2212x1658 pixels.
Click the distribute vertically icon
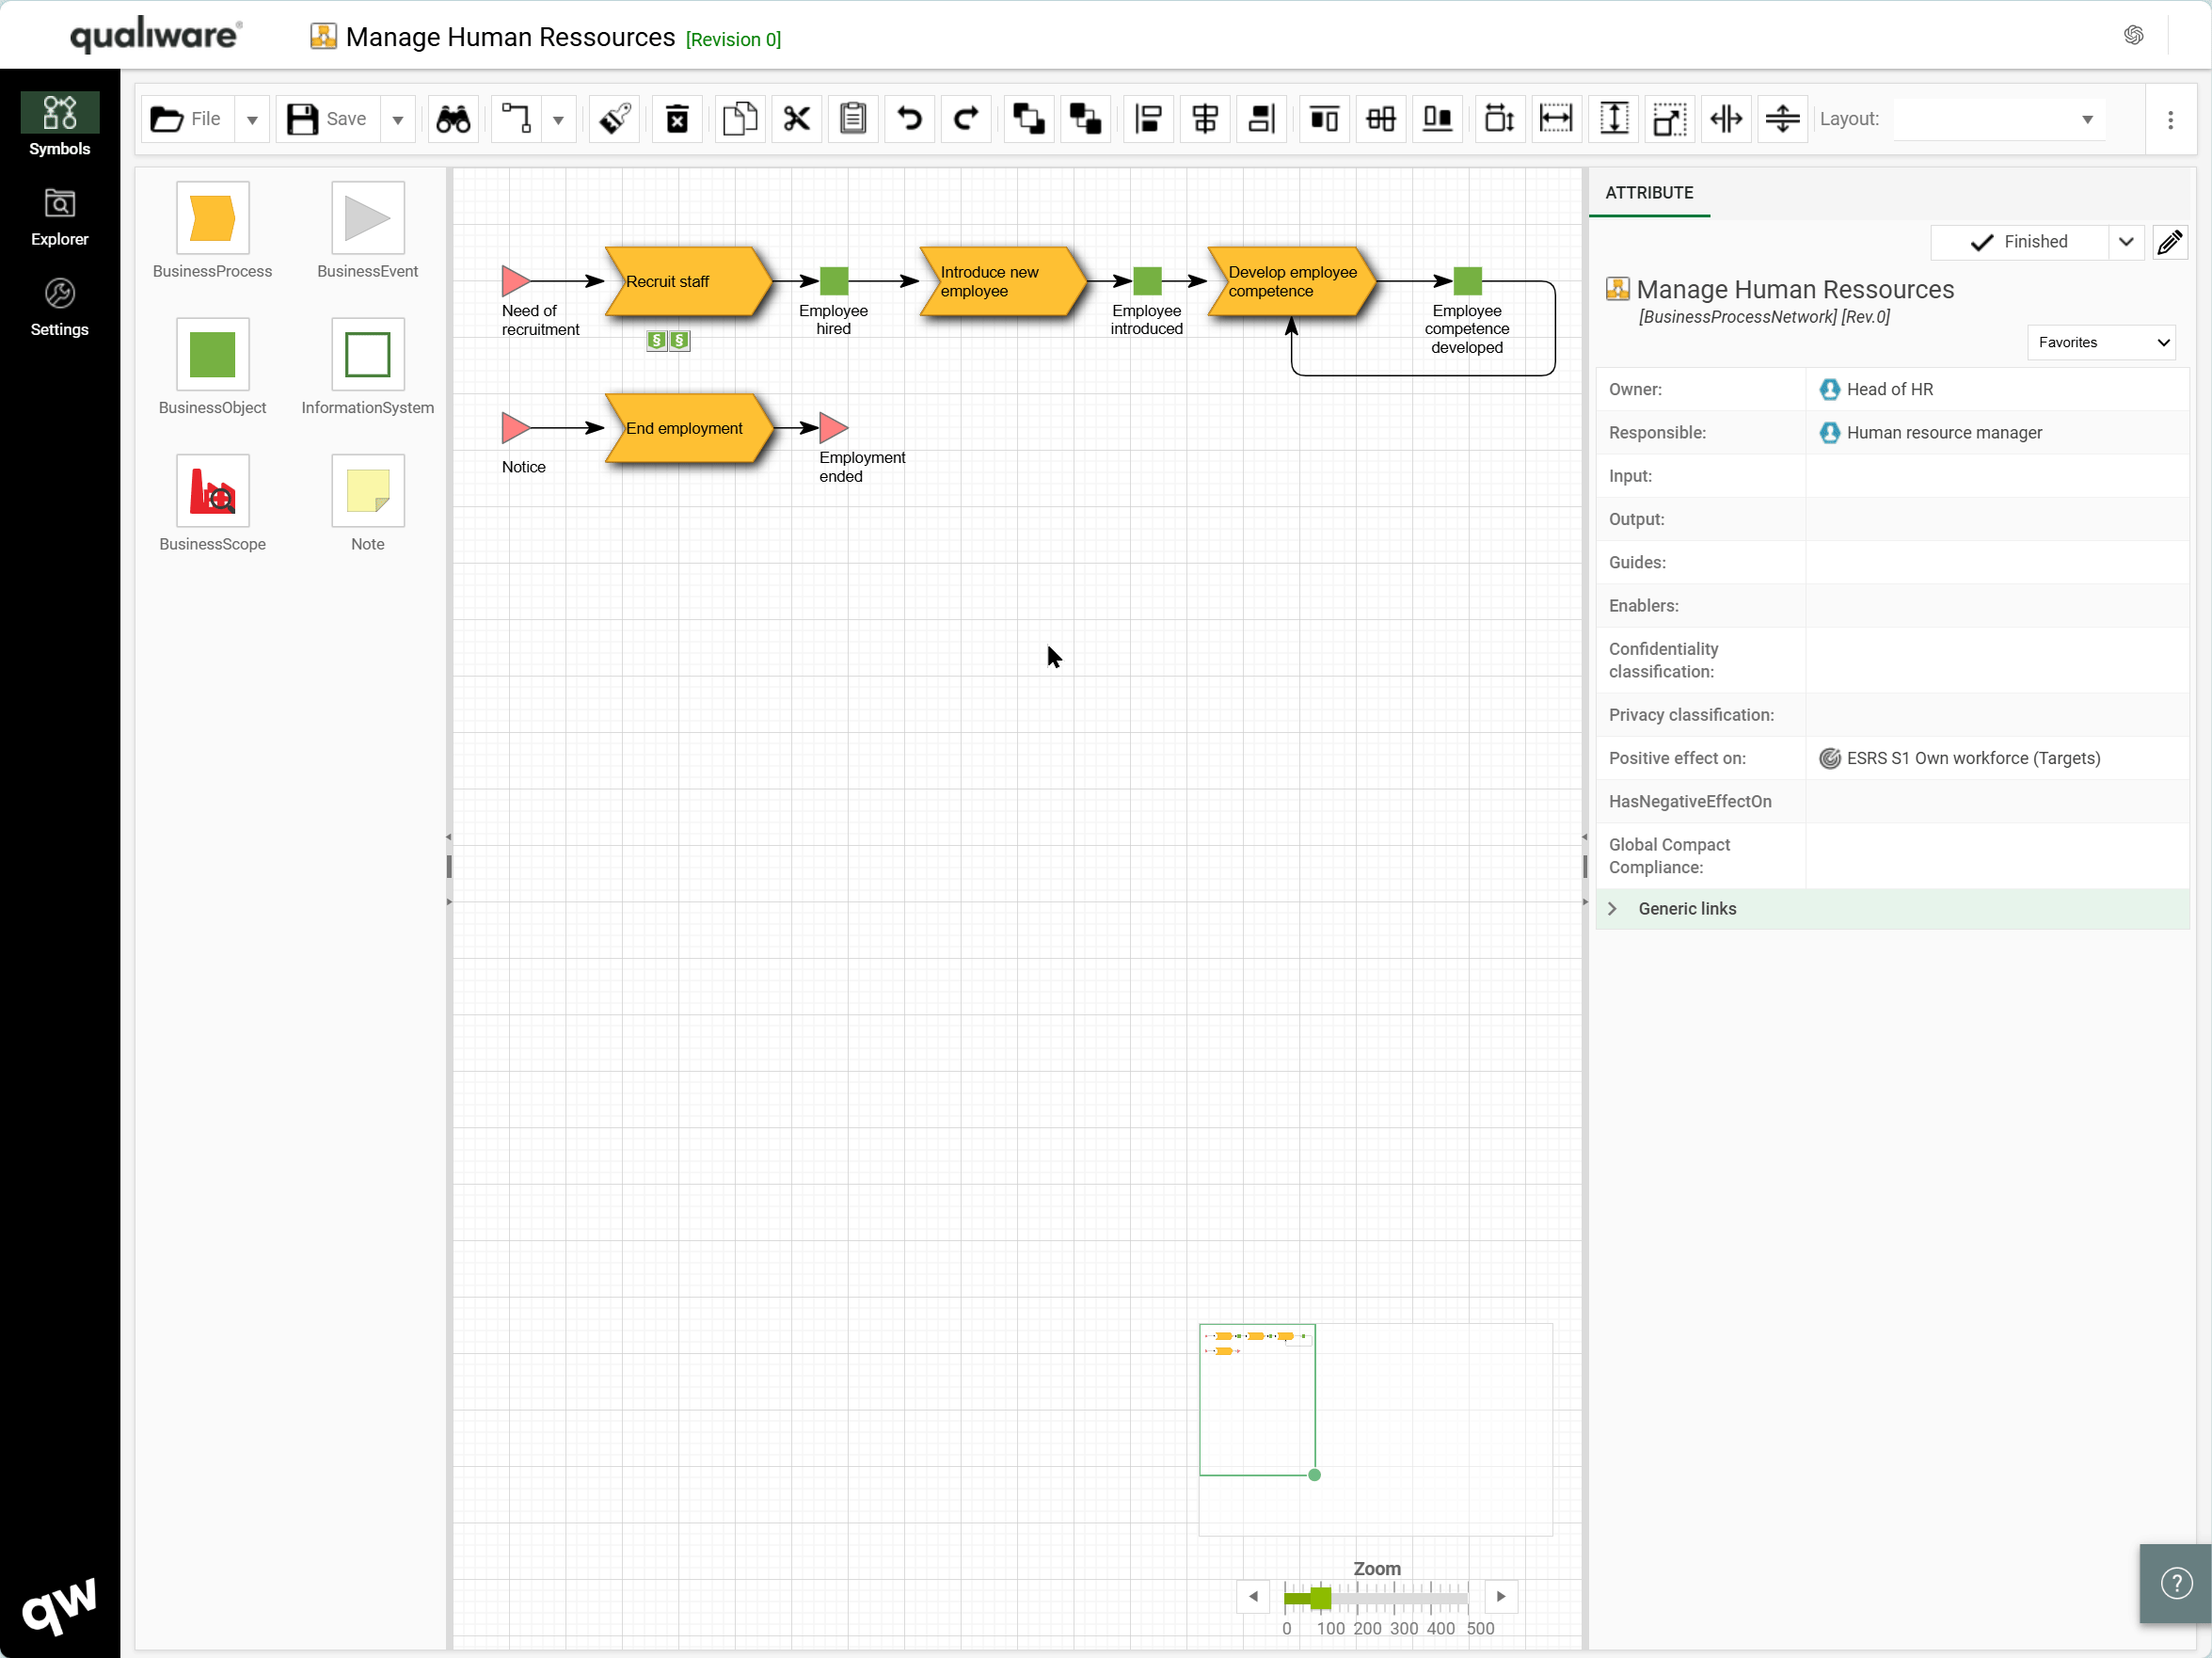pyautogui.click(x=1783, y=119)
